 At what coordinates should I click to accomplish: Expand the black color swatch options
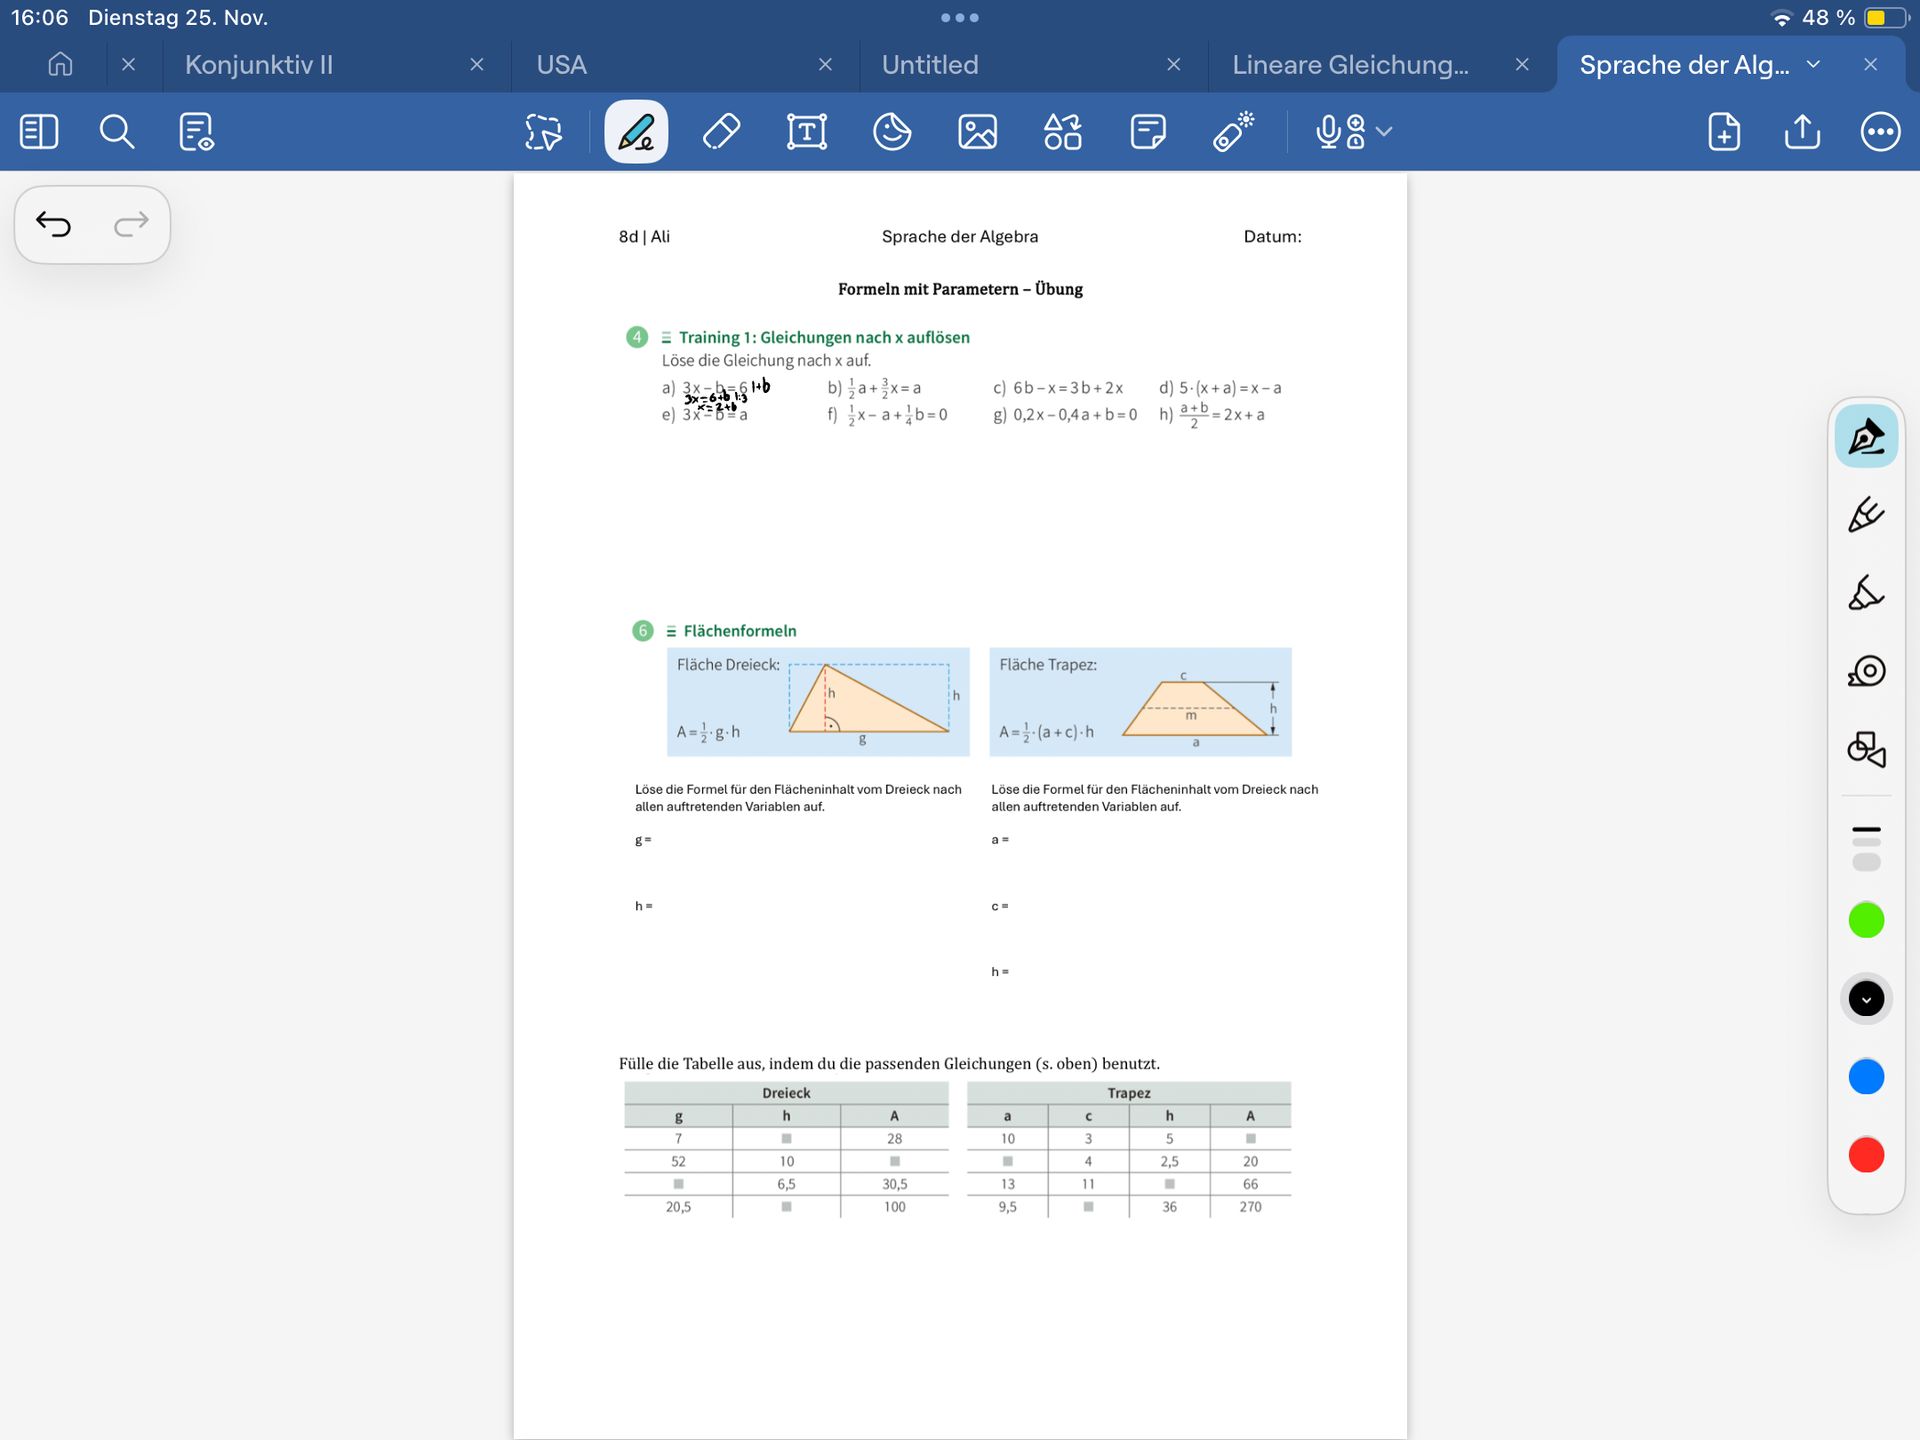pos(1866,999)
